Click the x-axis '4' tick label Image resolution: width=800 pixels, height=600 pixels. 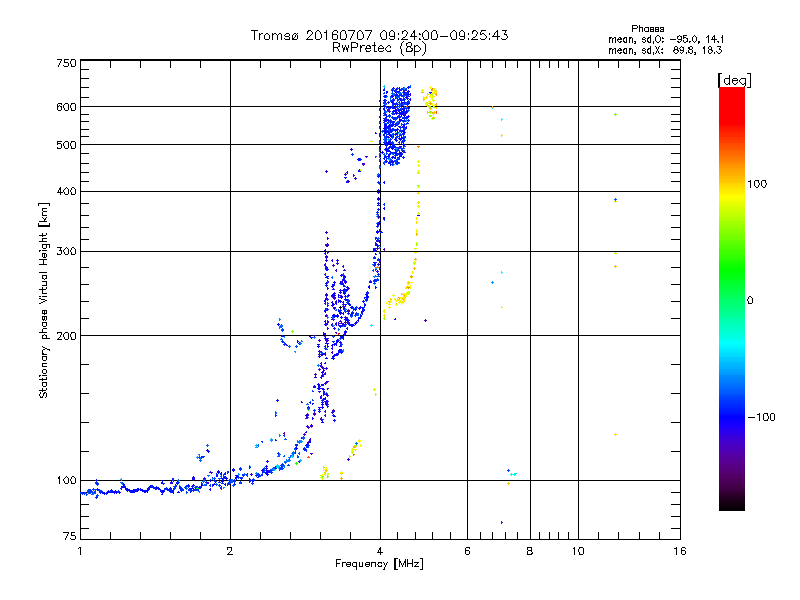(380, 551)
